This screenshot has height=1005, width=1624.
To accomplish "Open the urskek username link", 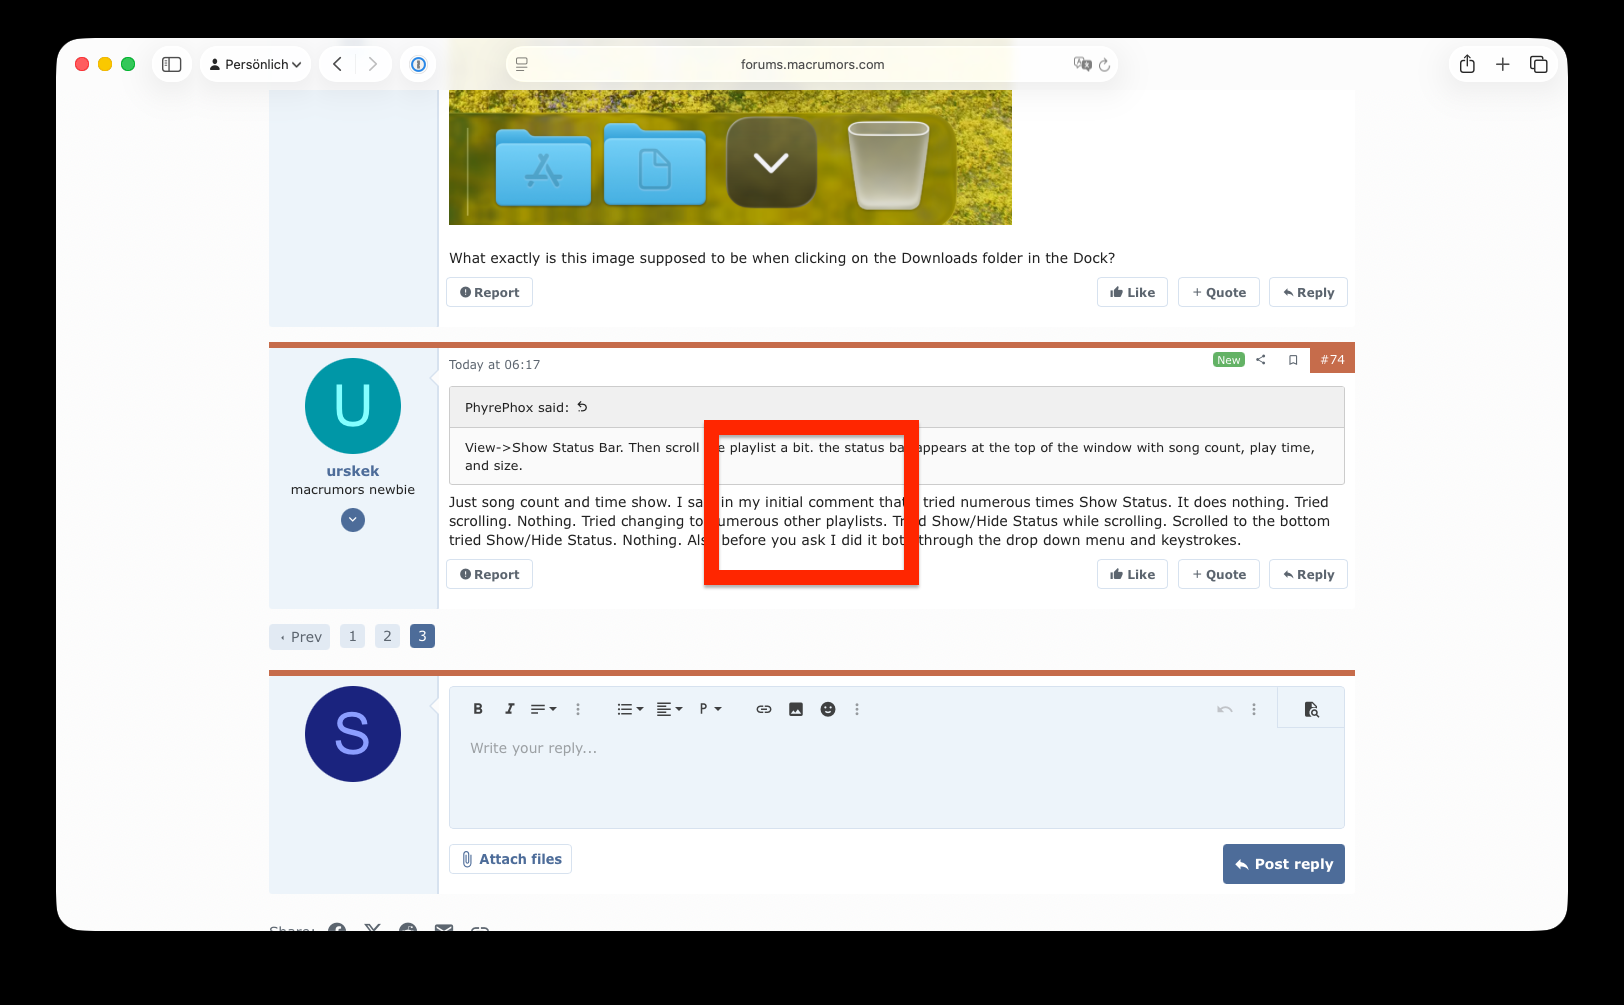I will 353,471.
